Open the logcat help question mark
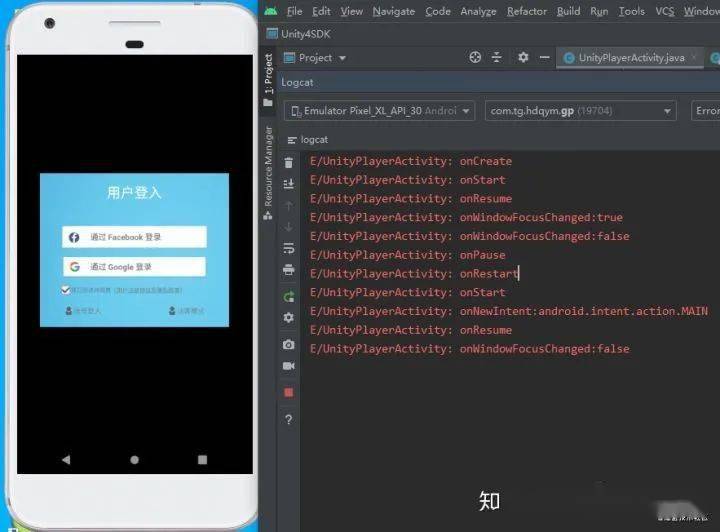The height and width of the screenshot is (532, 720). coord(289,420)
